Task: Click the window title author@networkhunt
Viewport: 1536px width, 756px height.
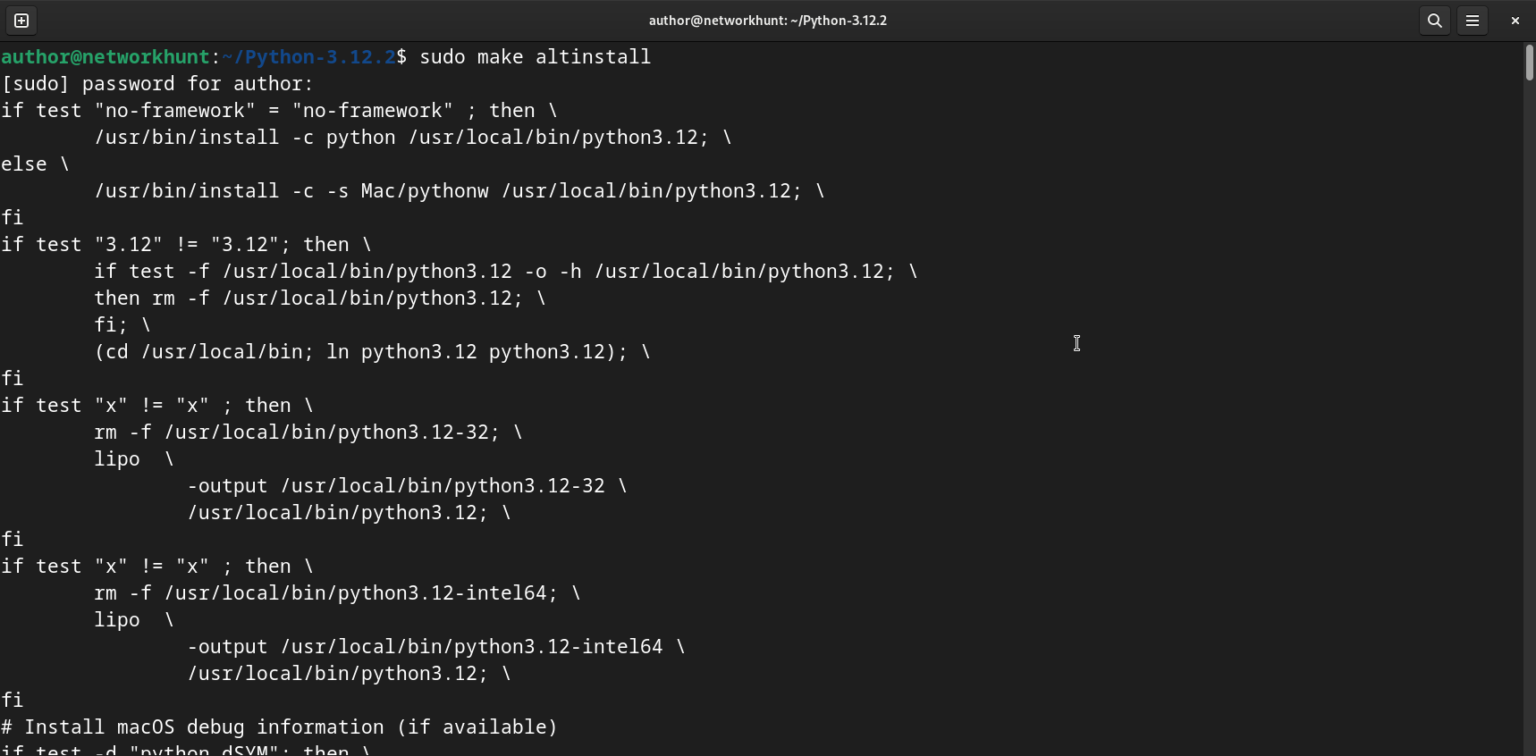Action: coord(767,20)
